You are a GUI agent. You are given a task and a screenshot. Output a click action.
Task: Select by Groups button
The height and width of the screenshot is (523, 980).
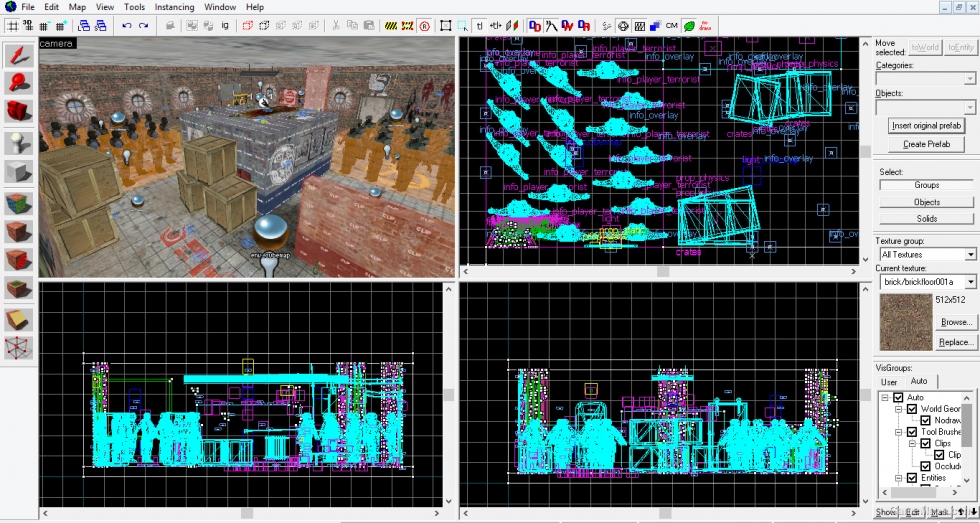tap(926, 185)
